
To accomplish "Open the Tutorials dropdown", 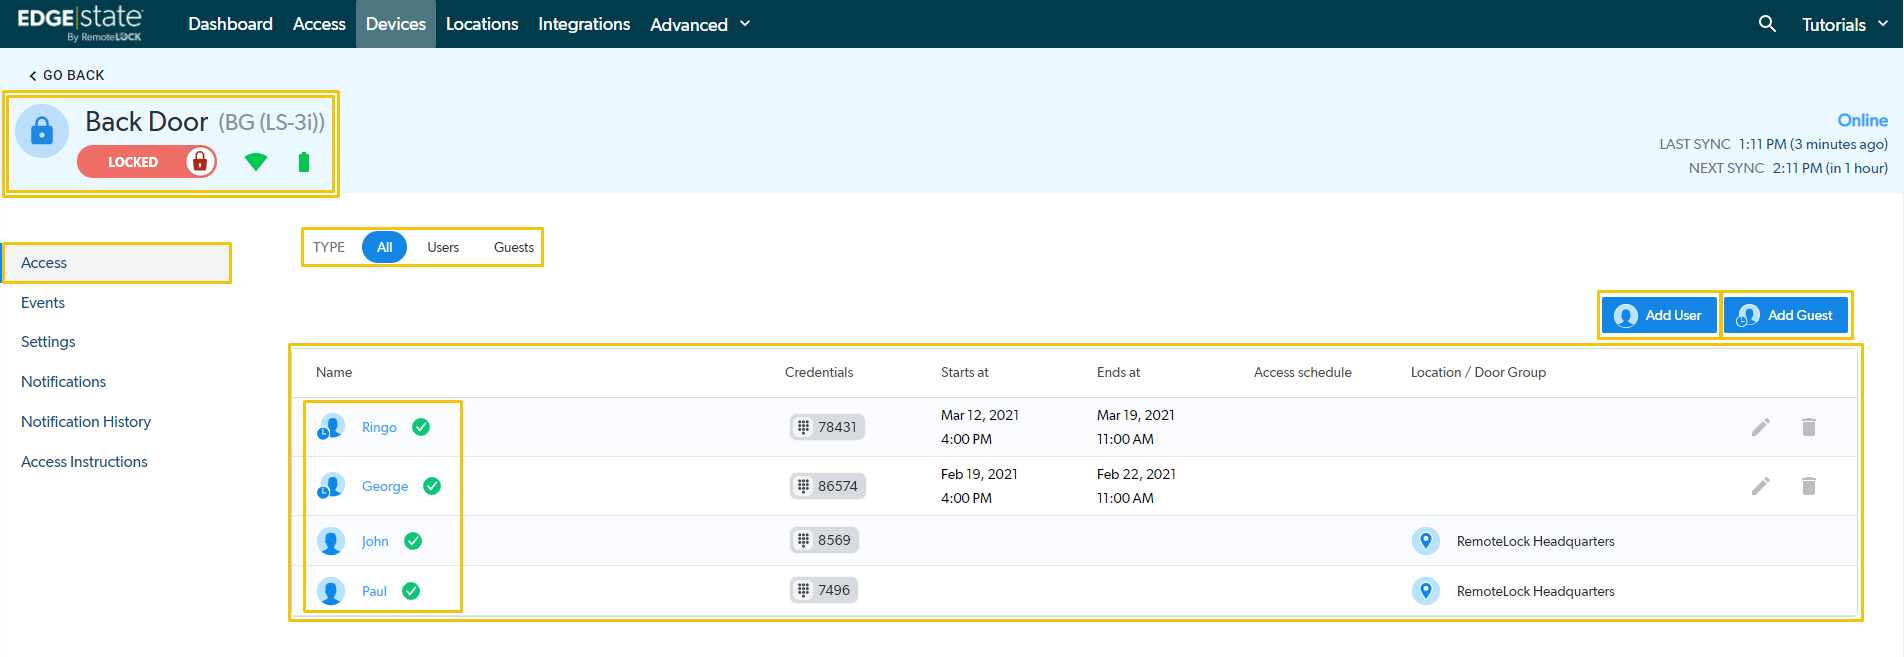I will click(x=1844, y=24).
